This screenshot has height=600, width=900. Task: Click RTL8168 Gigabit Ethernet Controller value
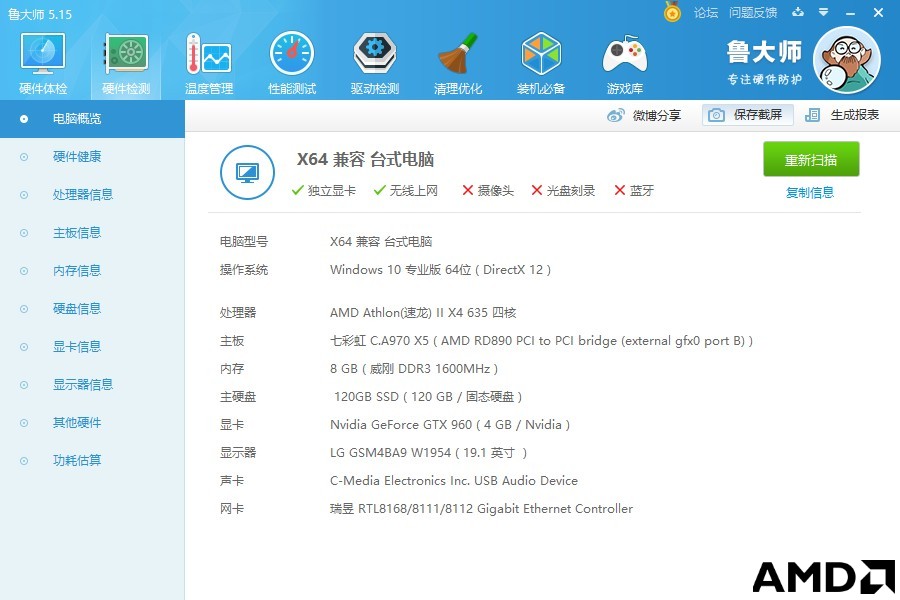point(482,509)
